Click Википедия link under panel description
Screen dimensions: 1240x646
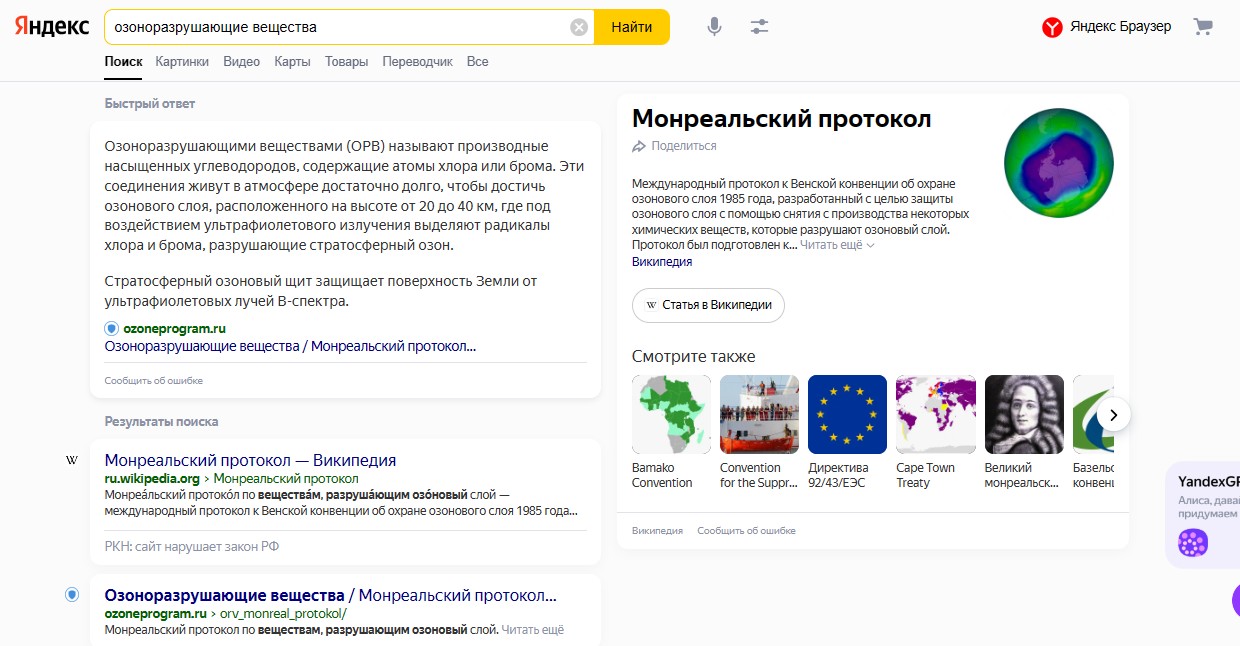coord(662,262)
